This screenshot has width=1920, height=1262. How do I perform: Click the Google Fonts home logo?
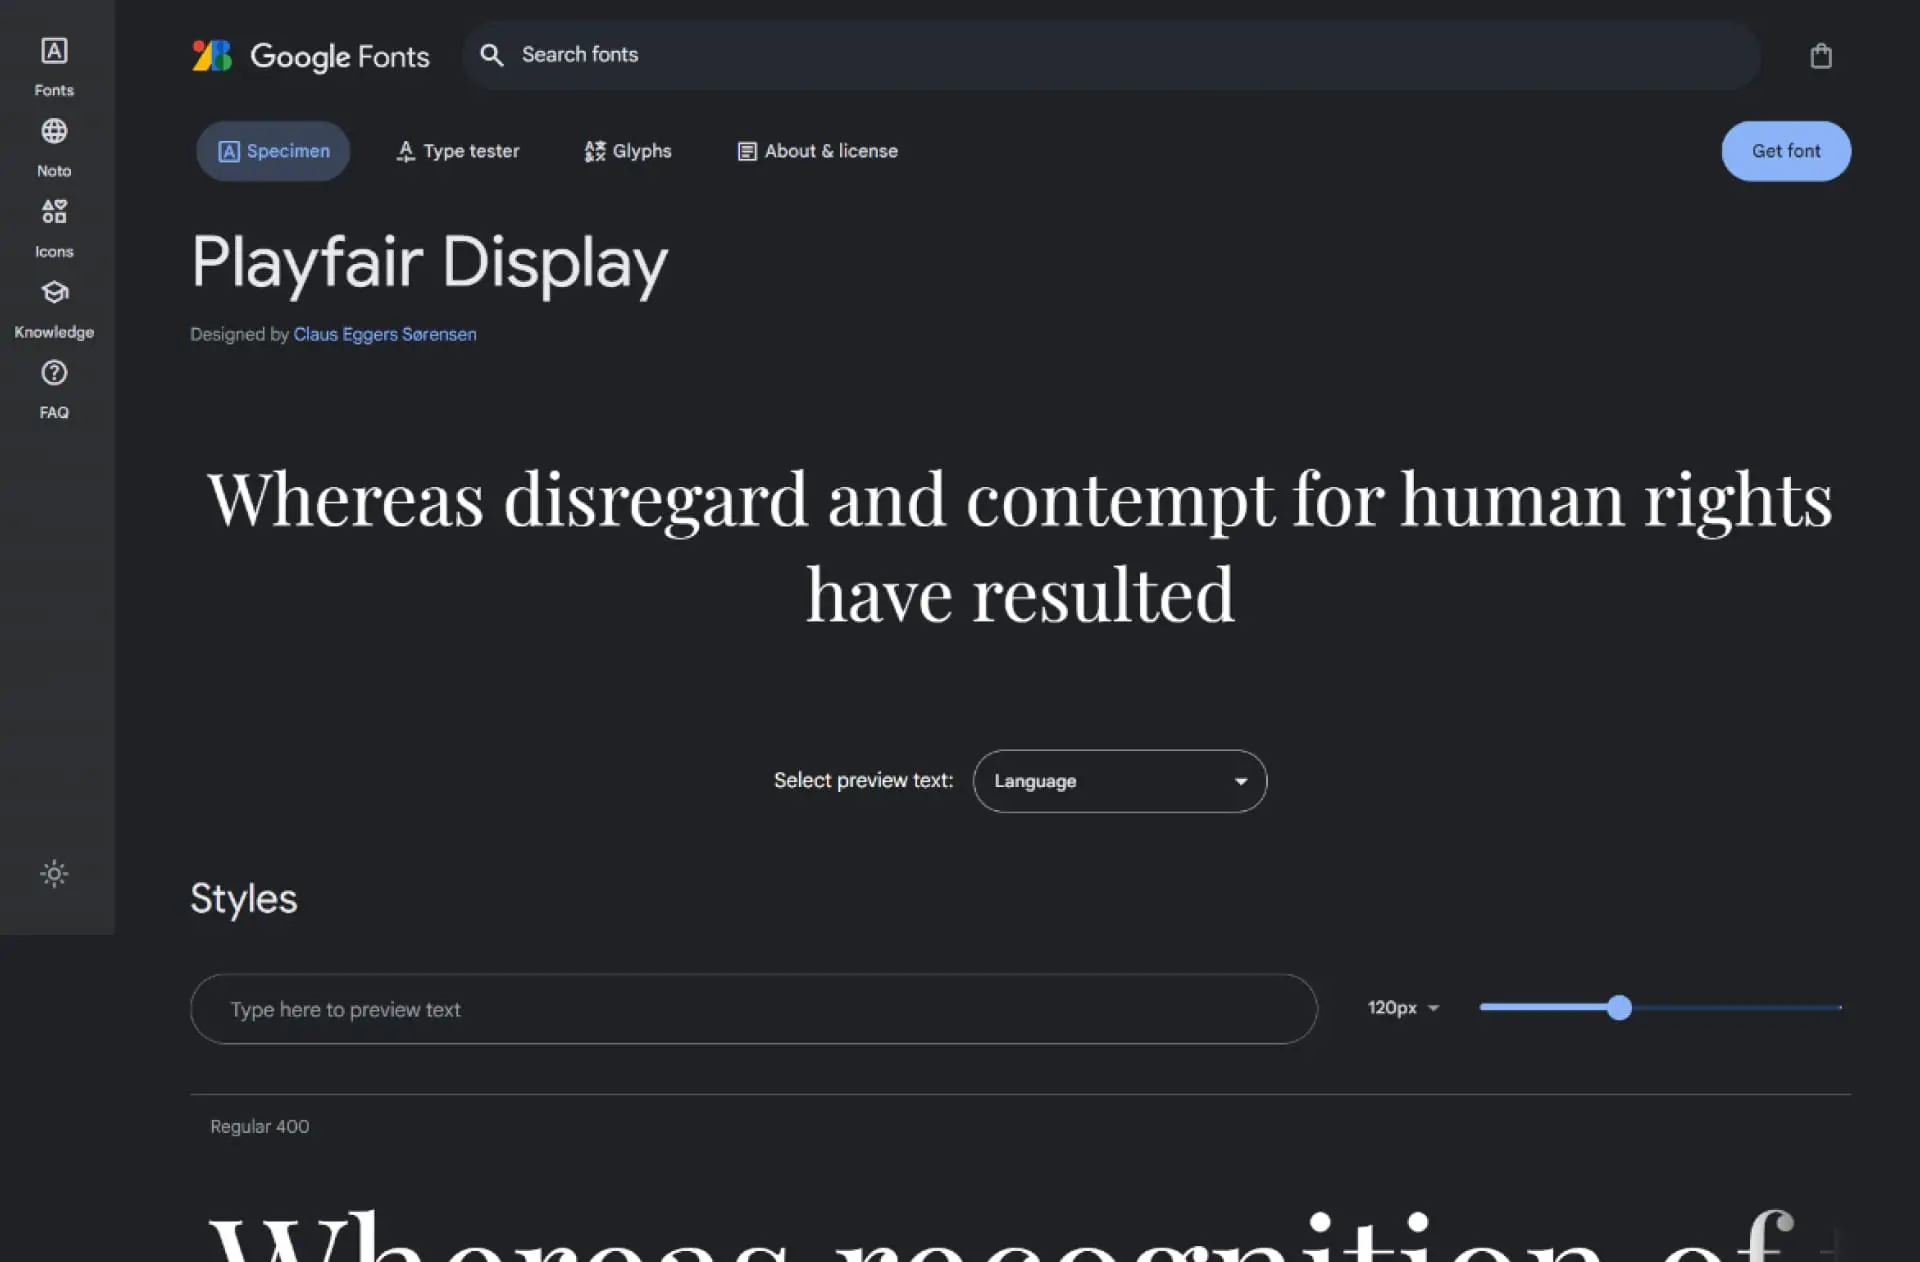(x=308, y=55)
